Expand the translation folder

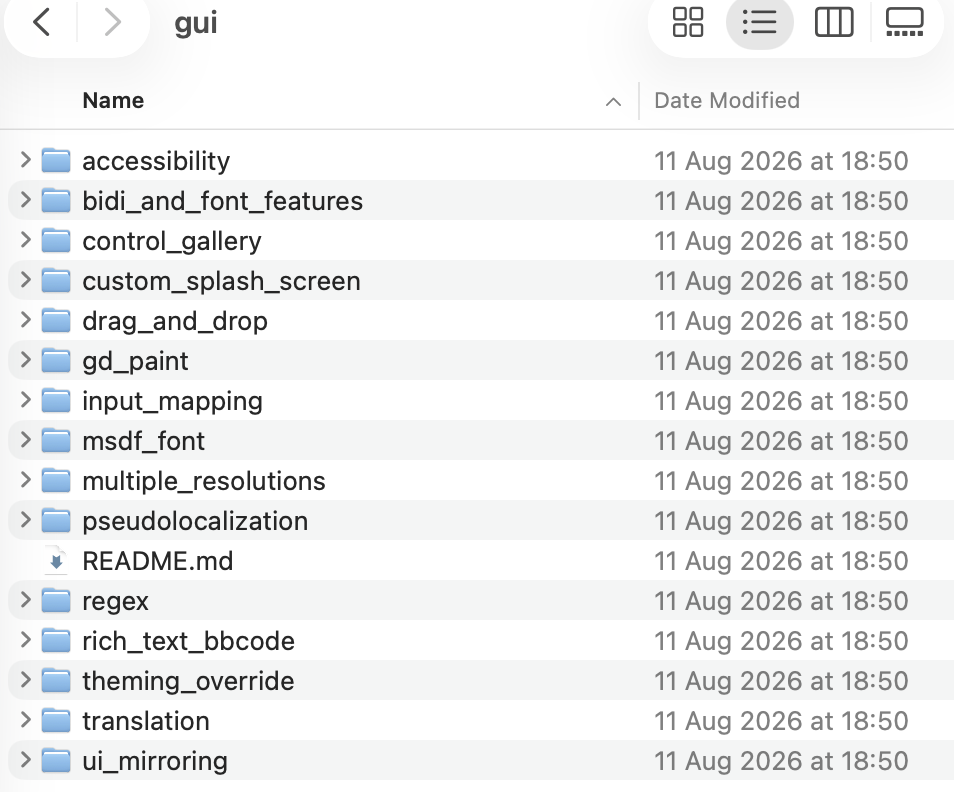click(x=26, y=721)
